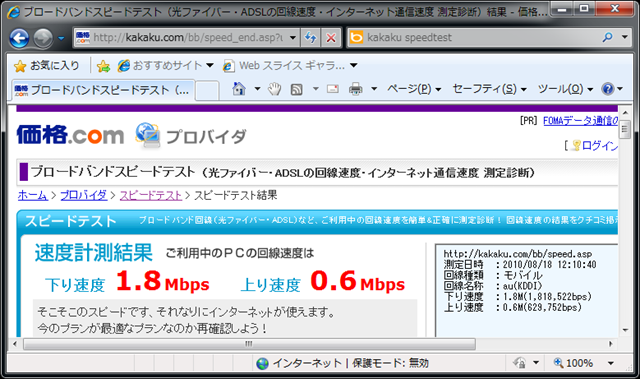The height and width of the screenshot is (379, 640).
Task: Click the search magnifier icon
Action: [607, 37]
